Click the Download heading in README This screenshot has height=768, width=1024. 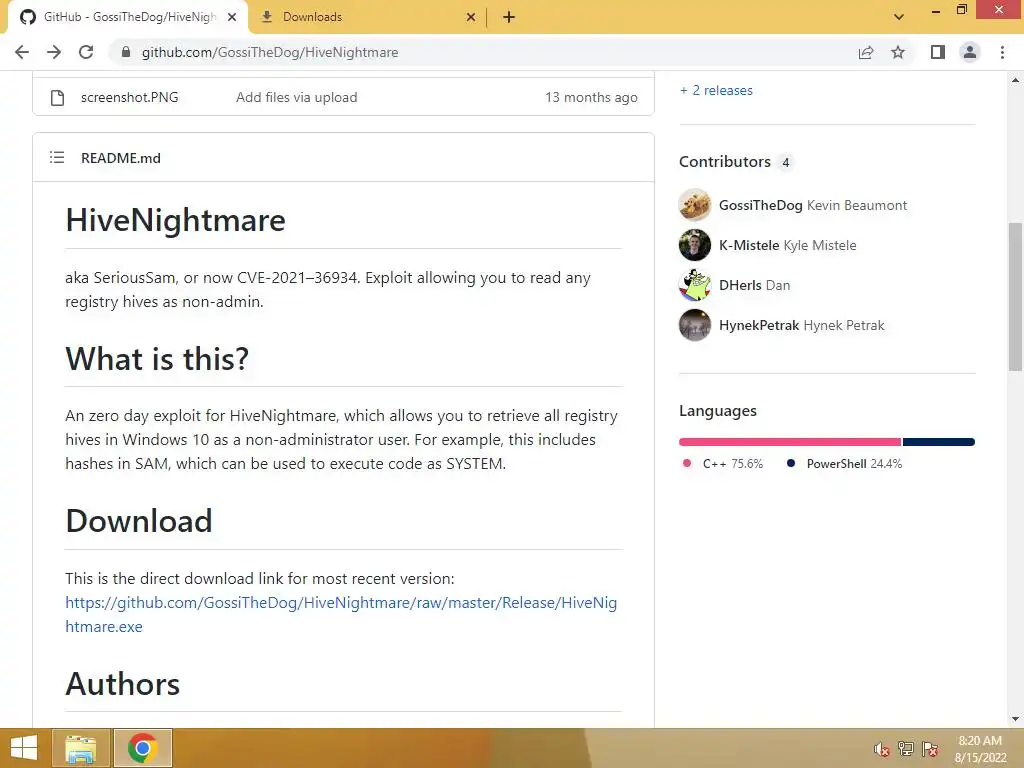click(139, 520)
